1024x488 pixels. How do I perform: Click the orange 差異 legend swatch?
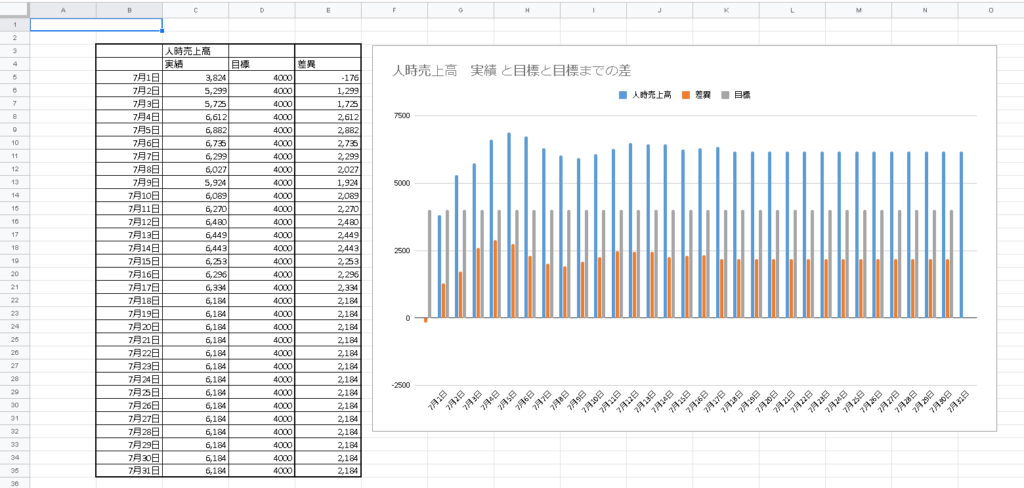coord(685,95)
